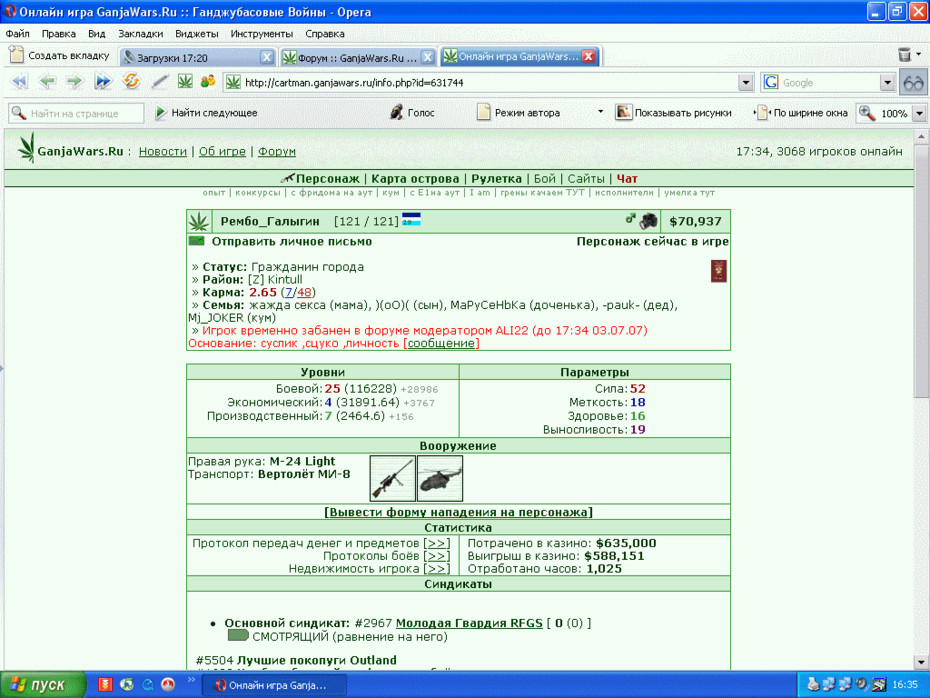Click the pencil wand icon in toolbar

click(160, 82)
